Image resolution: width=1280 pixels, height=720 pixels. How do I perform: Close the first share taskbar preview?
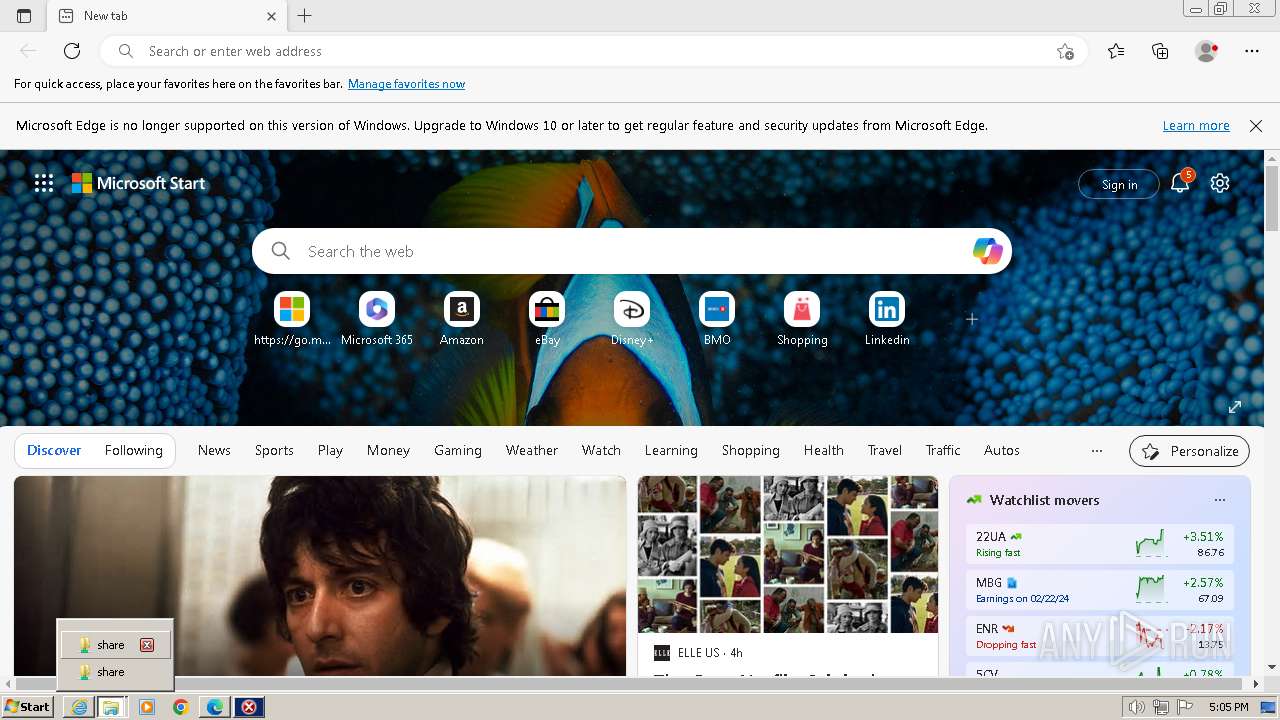pos(147,645)
